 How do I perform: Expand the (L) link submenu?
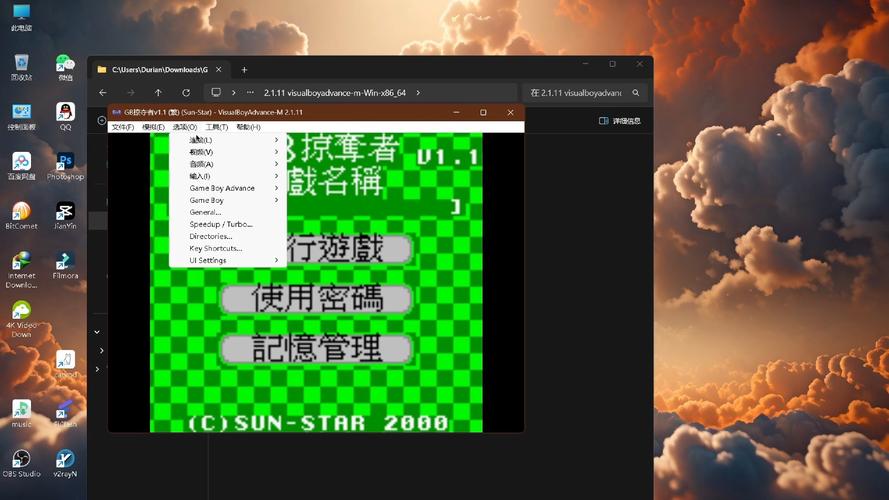pos(228,139)
